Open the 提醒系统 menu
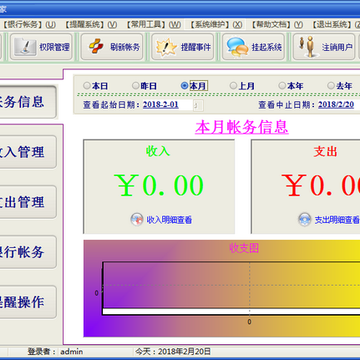The image size is (360, 360). coord(91,25)
